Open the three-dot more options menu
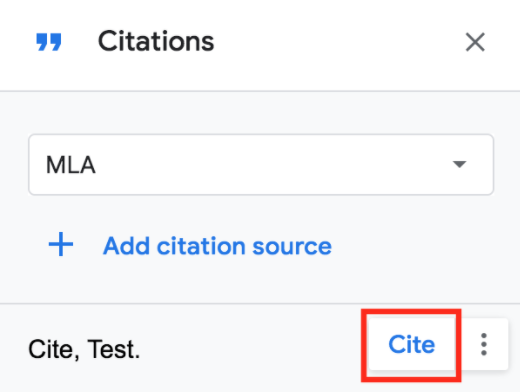The width and height of the screenshot is (520, 392). [484, 344]
